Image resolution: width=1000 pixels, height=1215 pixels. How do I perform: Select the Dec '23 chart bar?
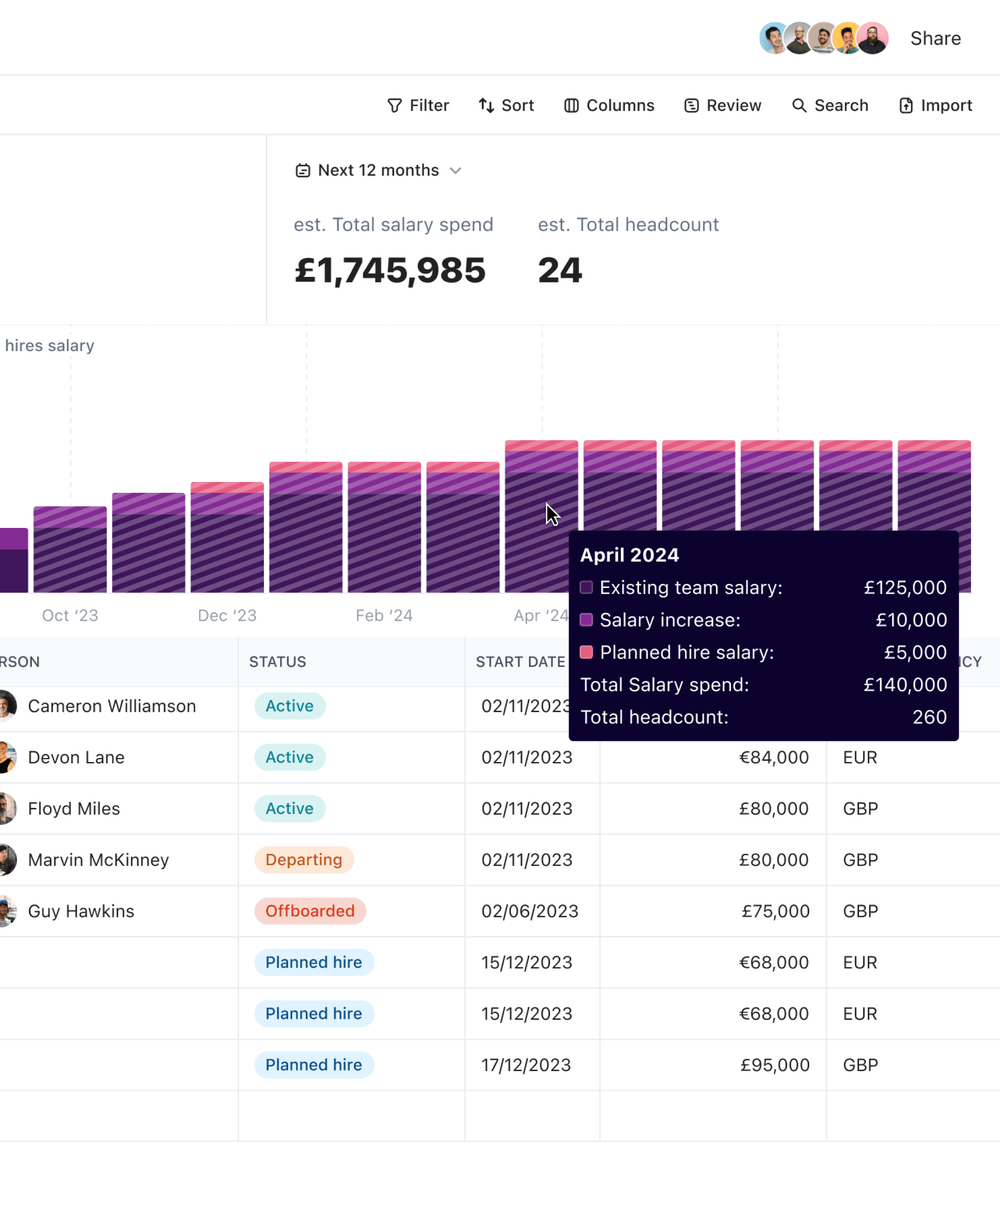227,538
